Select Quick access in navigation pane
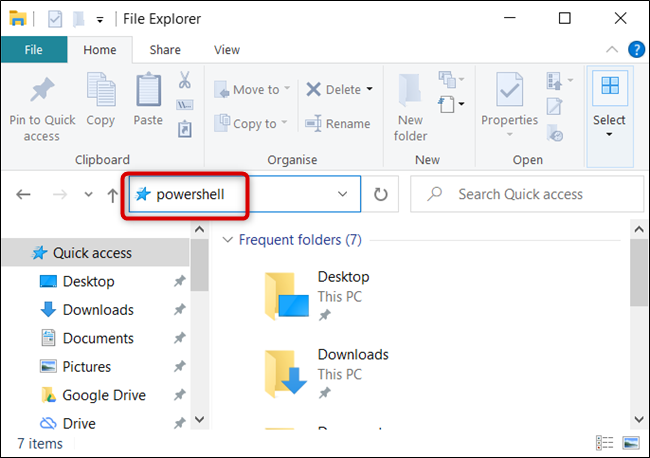Viewport: 650px width, 458px height. pyautogui.click(x=96, y=252)
